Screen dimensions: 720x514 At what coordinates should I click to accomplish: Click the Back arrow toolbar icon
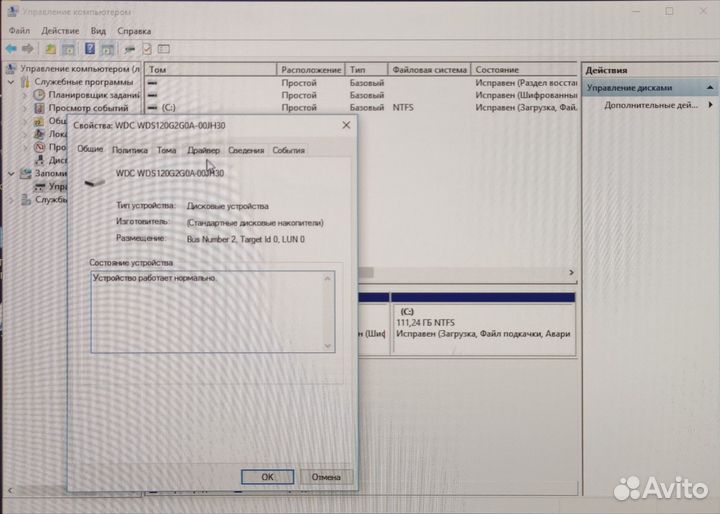point(11,48)
